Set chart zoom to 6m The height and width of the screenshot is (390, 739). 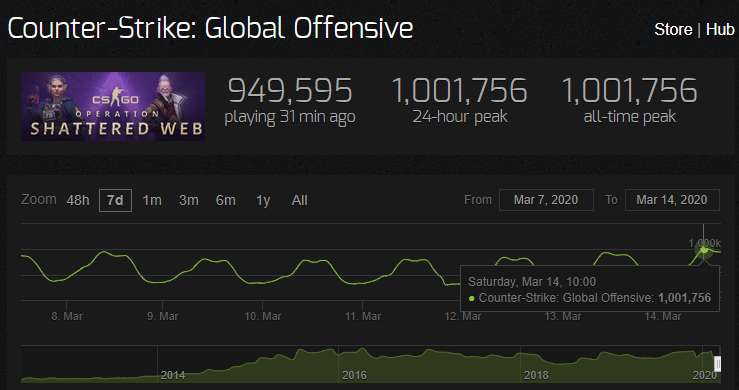[x=225, y=200]
